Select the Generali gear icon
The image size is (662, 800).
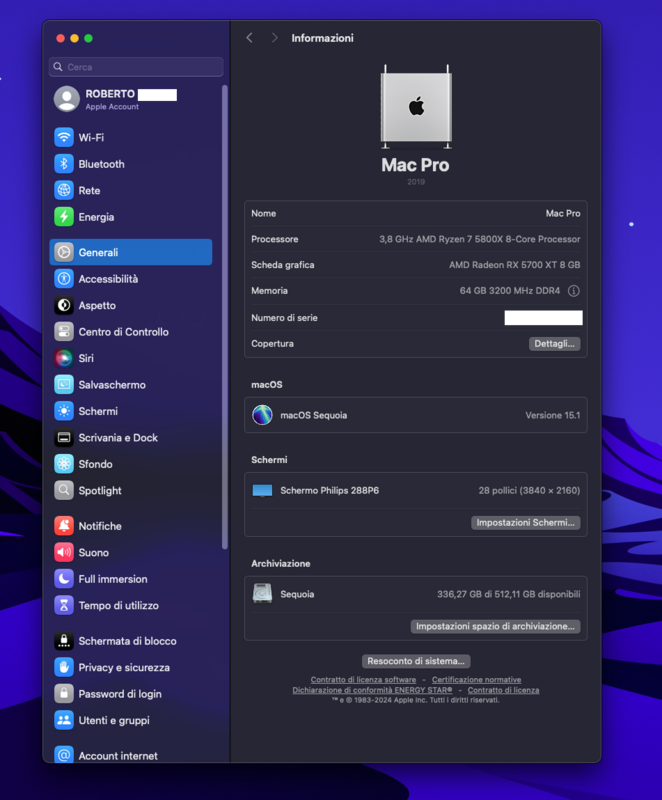coord(64,252)
